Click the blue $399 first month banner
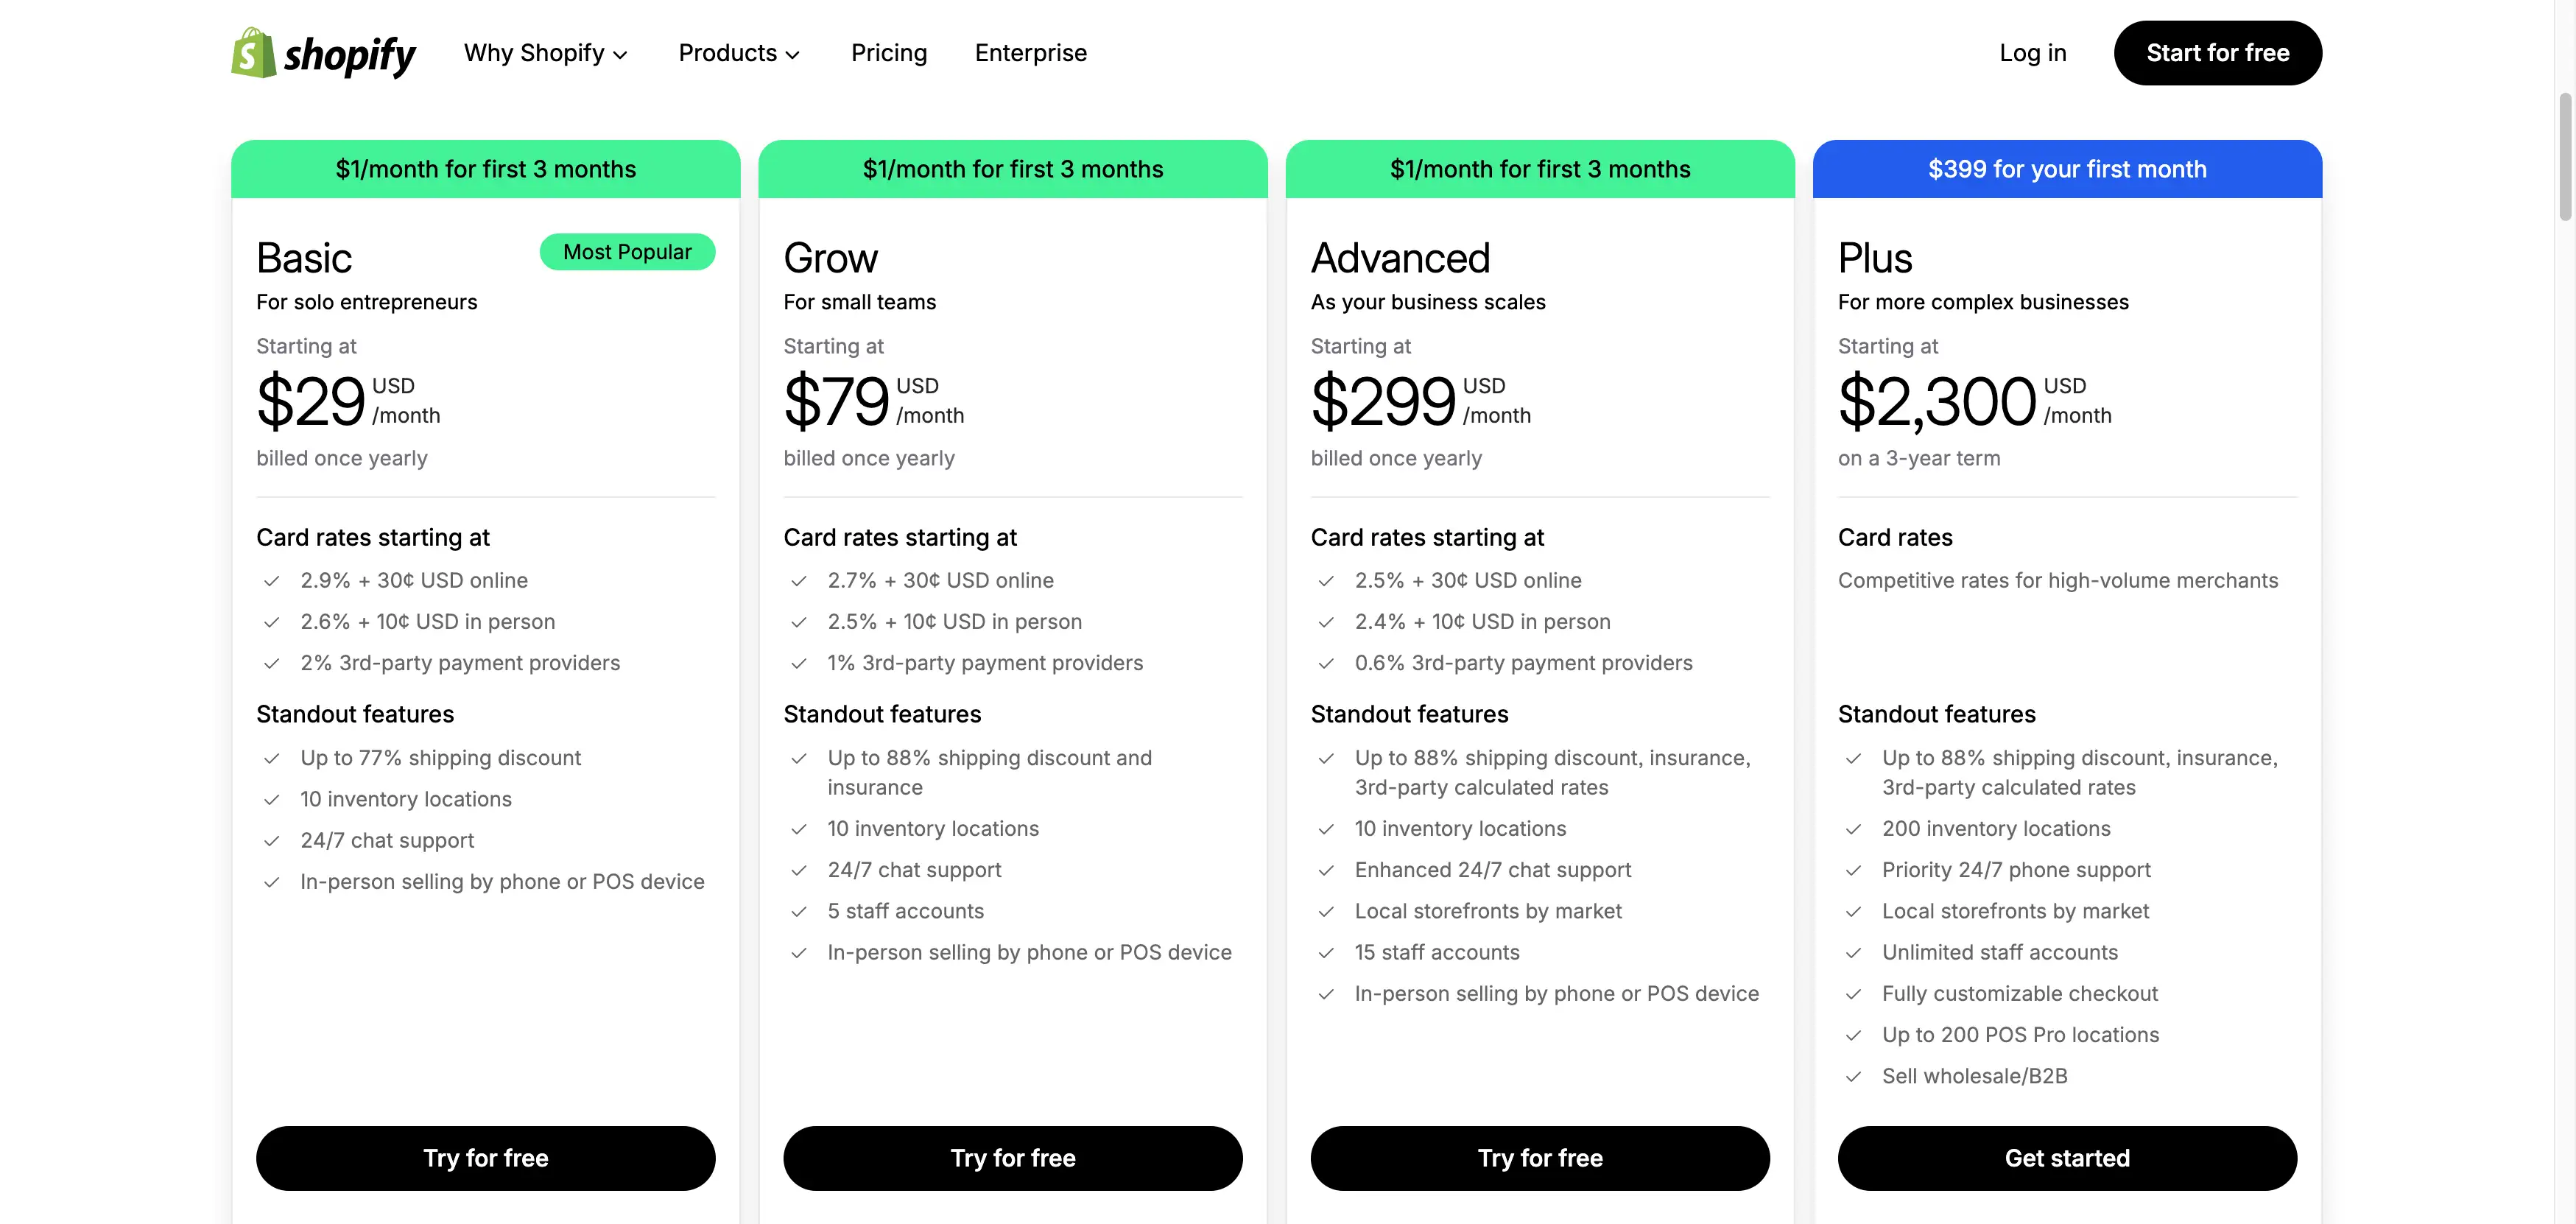2576x1224 pixels. 2067,169
